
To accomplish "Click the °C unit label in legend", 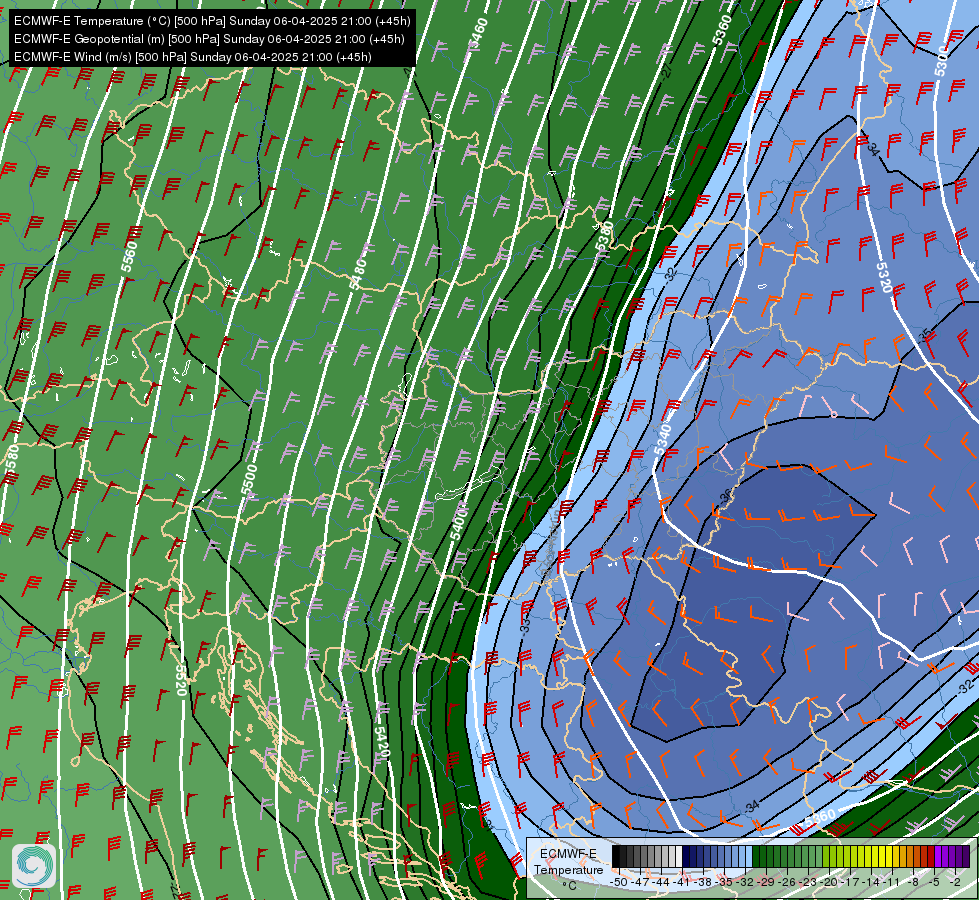I will pyautogui.click(x=569, y=886).
